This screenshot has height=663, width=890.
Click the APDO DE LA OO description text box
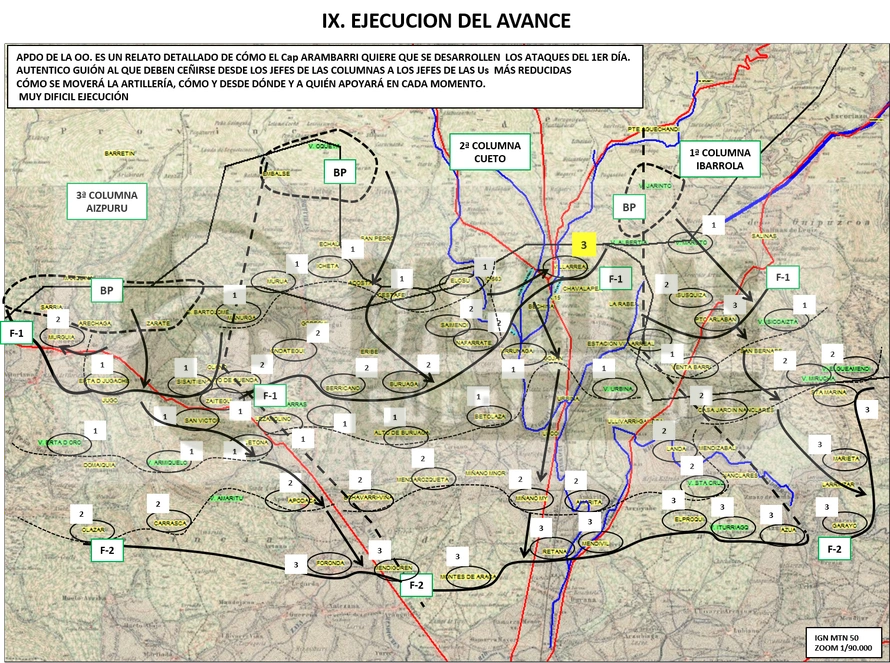[325, 77]
